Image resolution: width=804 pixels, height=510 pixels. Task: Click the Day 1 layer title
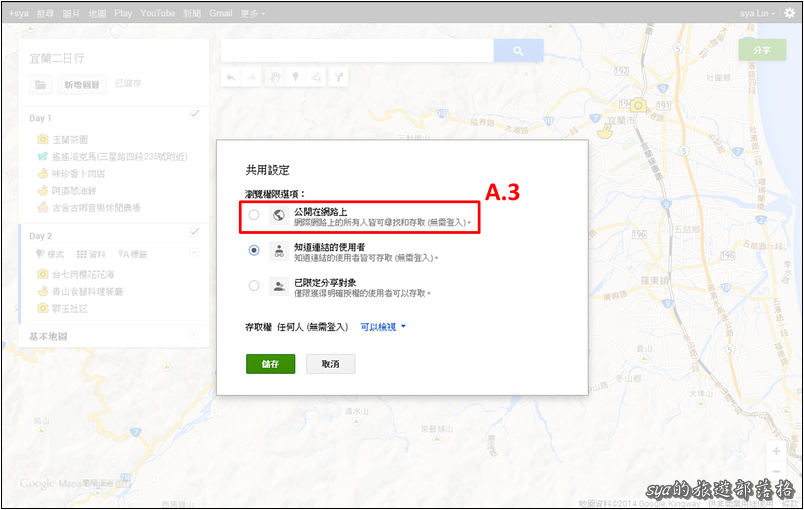pos(40,118)
